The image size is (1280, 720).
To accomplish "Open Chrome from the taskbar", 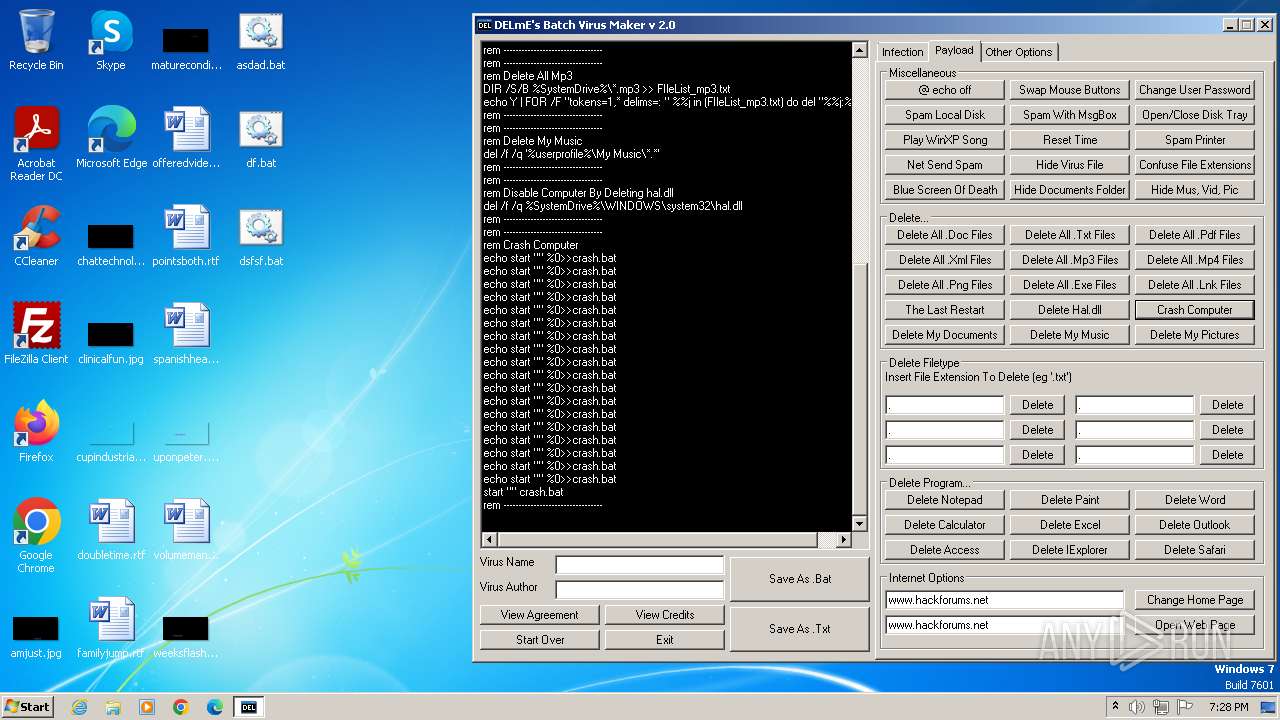I will pyautogui.click(x=181, y=707).
